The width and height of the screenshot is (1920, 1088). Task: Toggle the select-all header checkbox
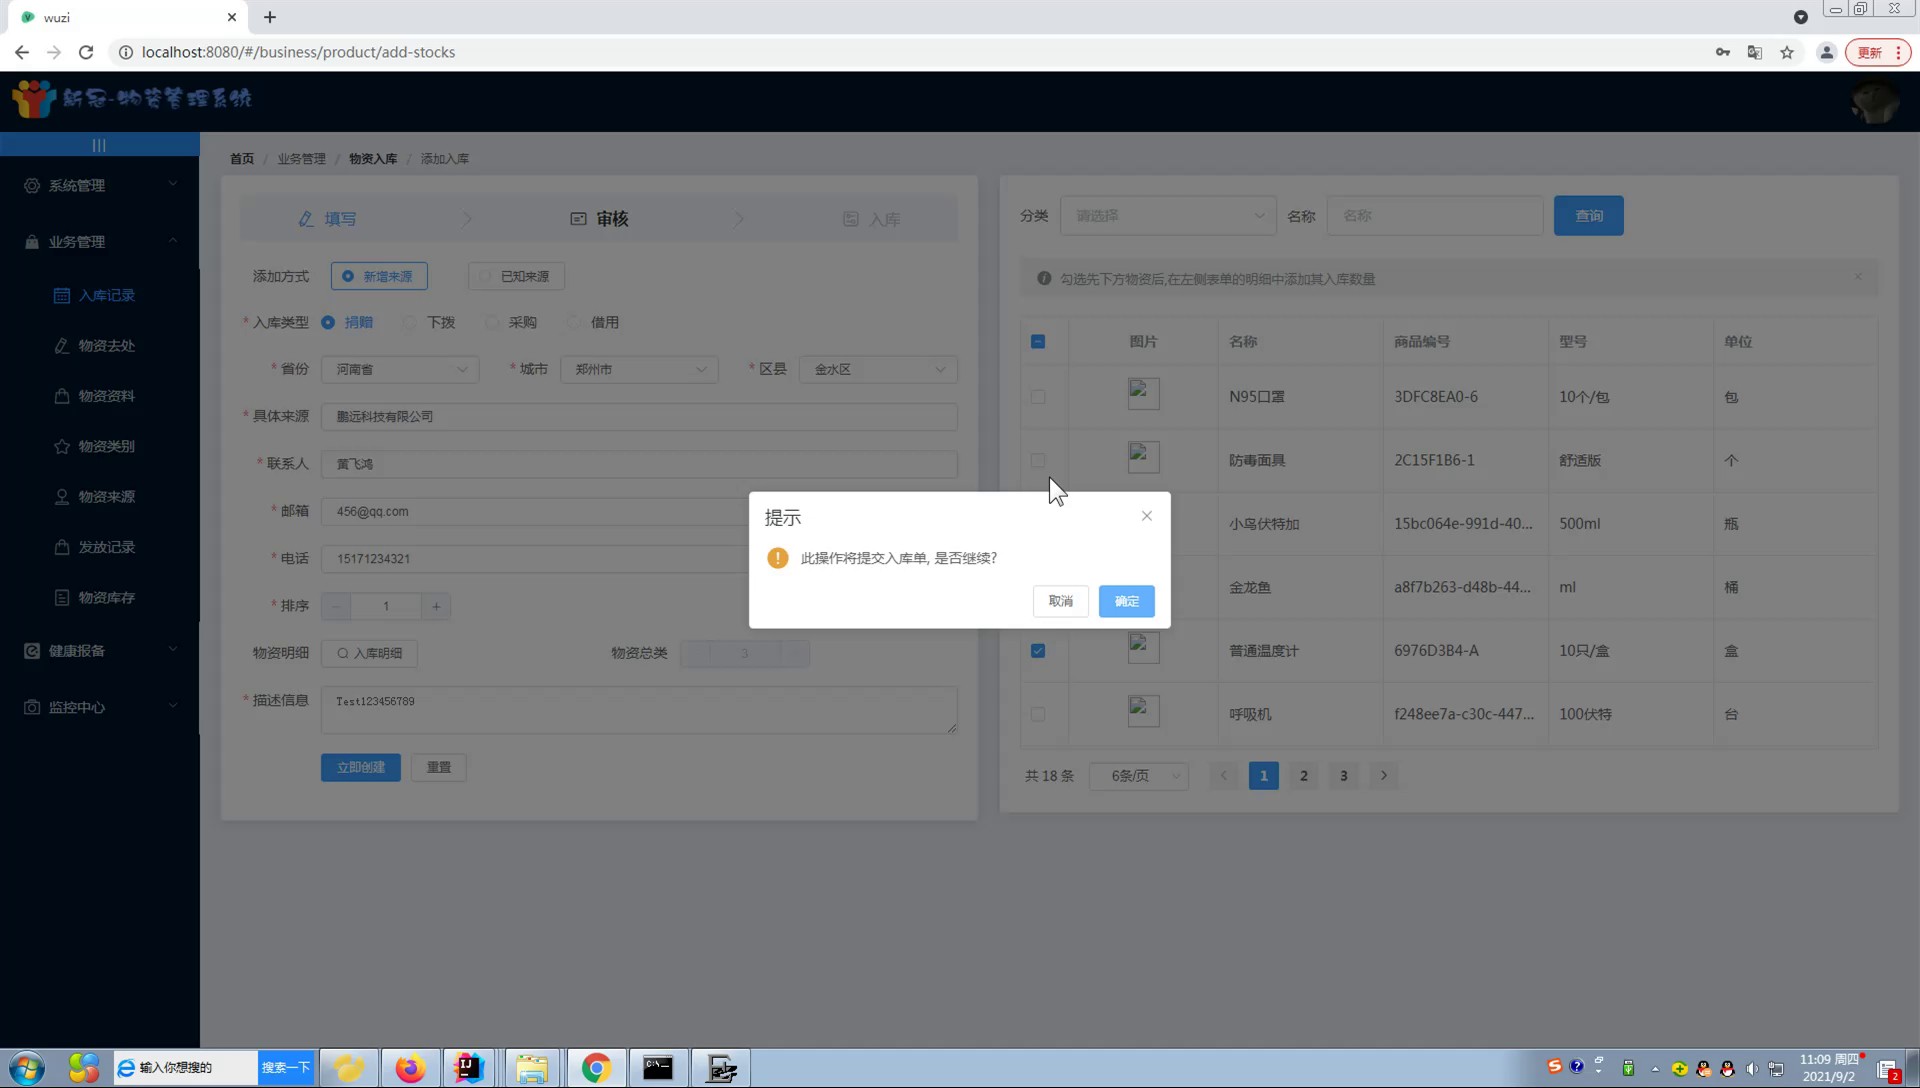[1038, 342]
